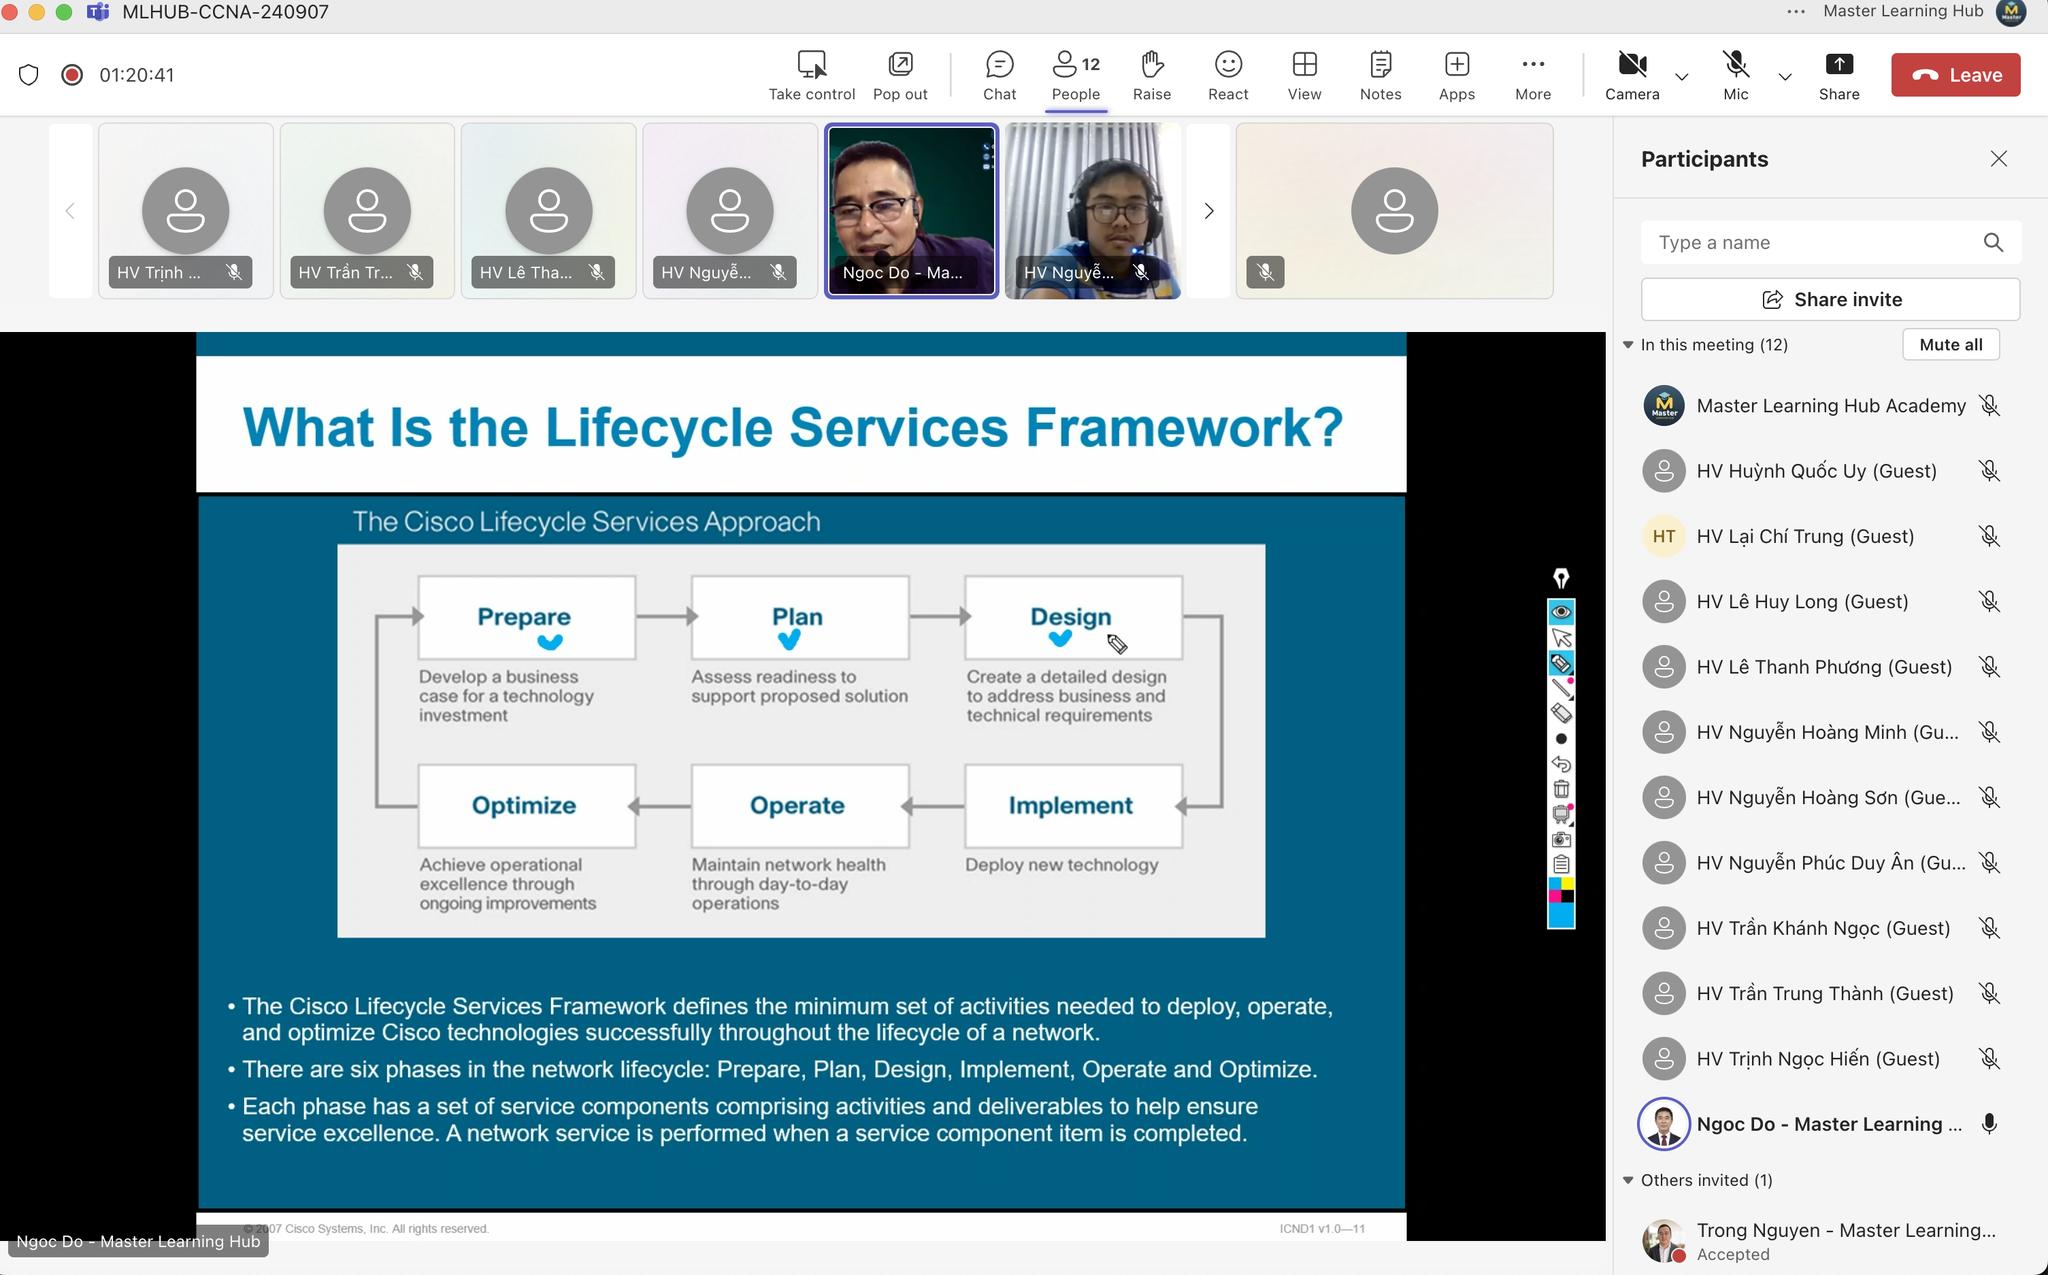Screen dimensions: 2048x1275
Task: Pop out the shared content
Action: [900, 75]
